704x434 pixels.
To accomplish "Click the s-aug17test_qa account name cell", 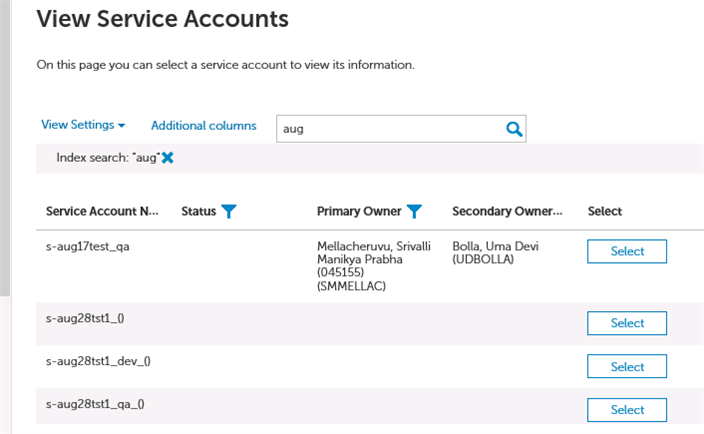I will tap(88, 246).
